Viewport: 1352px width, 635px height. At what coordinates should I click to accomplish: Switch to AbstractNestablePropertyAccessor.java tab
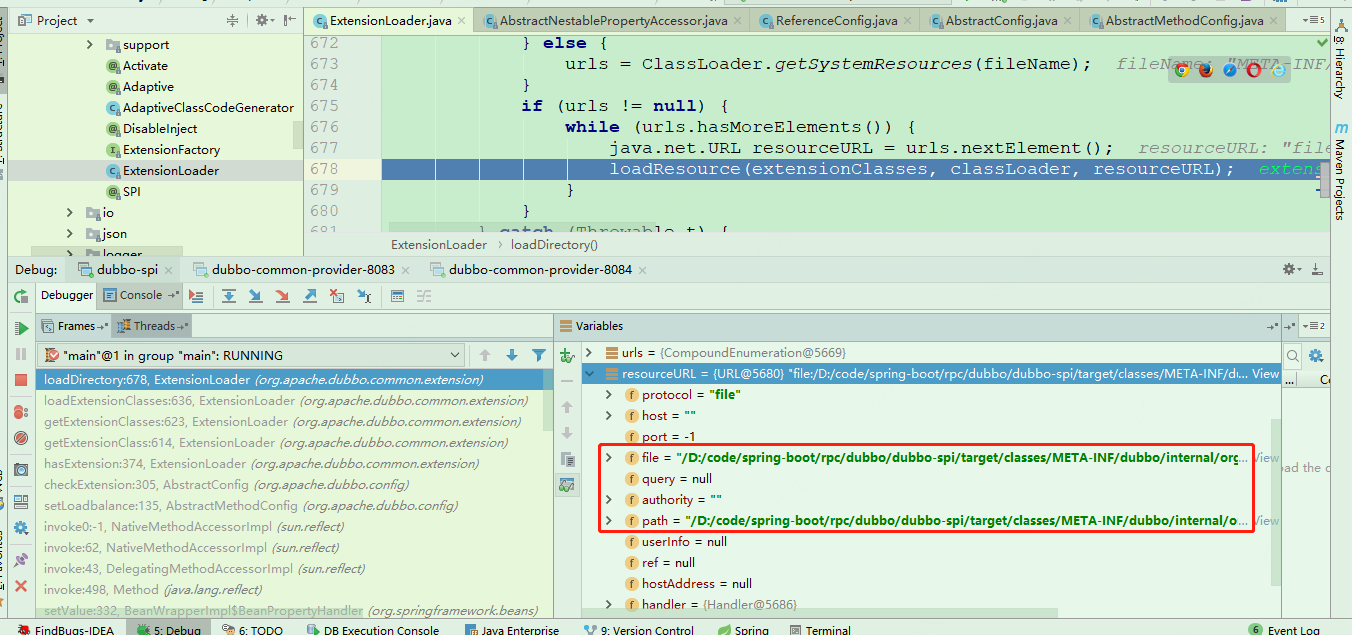tap(613, 20)
